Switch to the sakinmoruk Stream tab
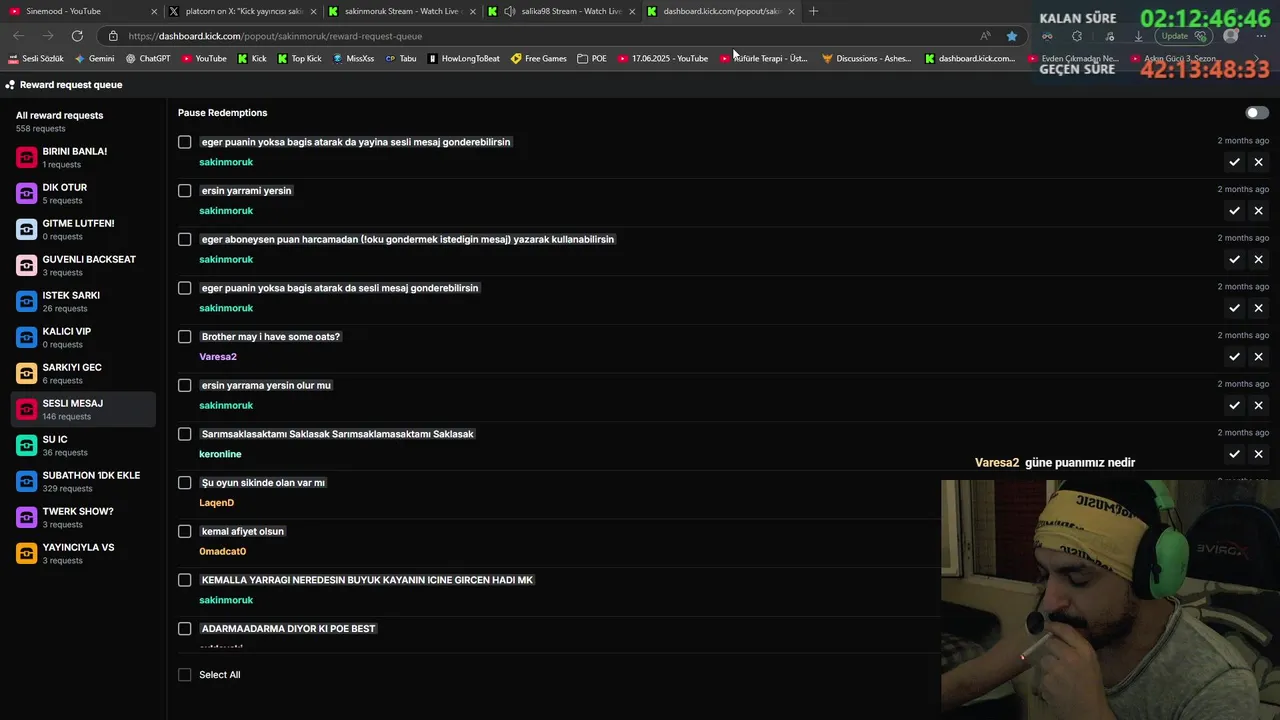The width and height of the screenshot is (1280, 720). (402, 11)
